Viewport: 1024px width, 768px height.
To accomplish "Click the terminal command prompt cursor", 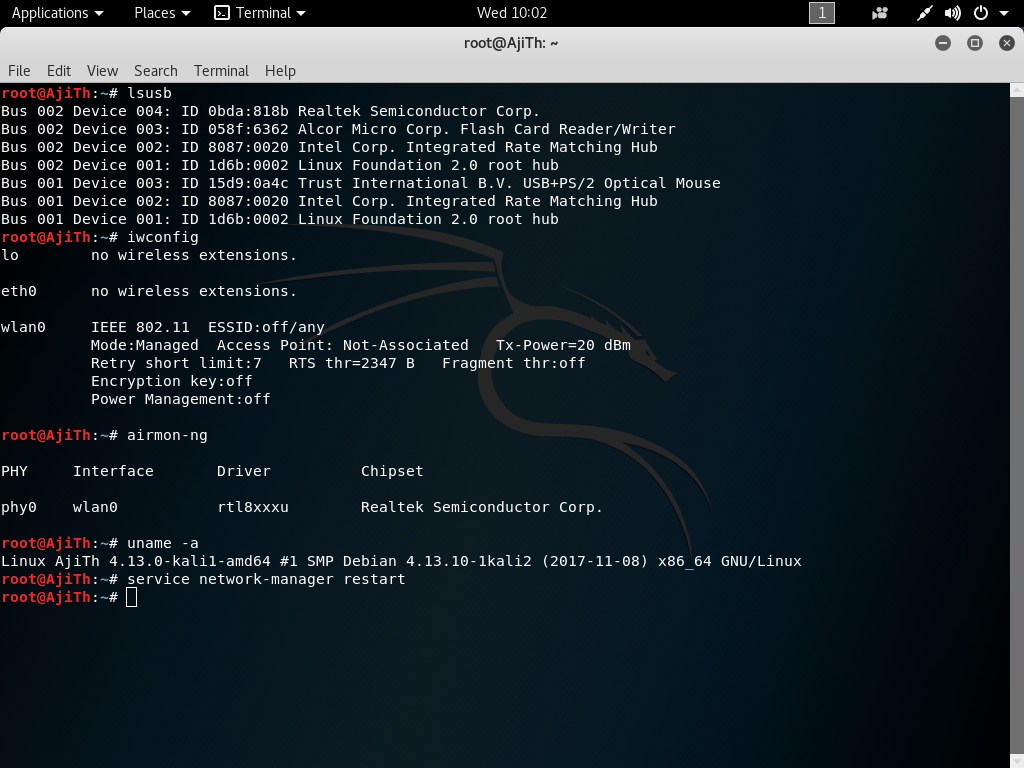I will tap(132, 597).
